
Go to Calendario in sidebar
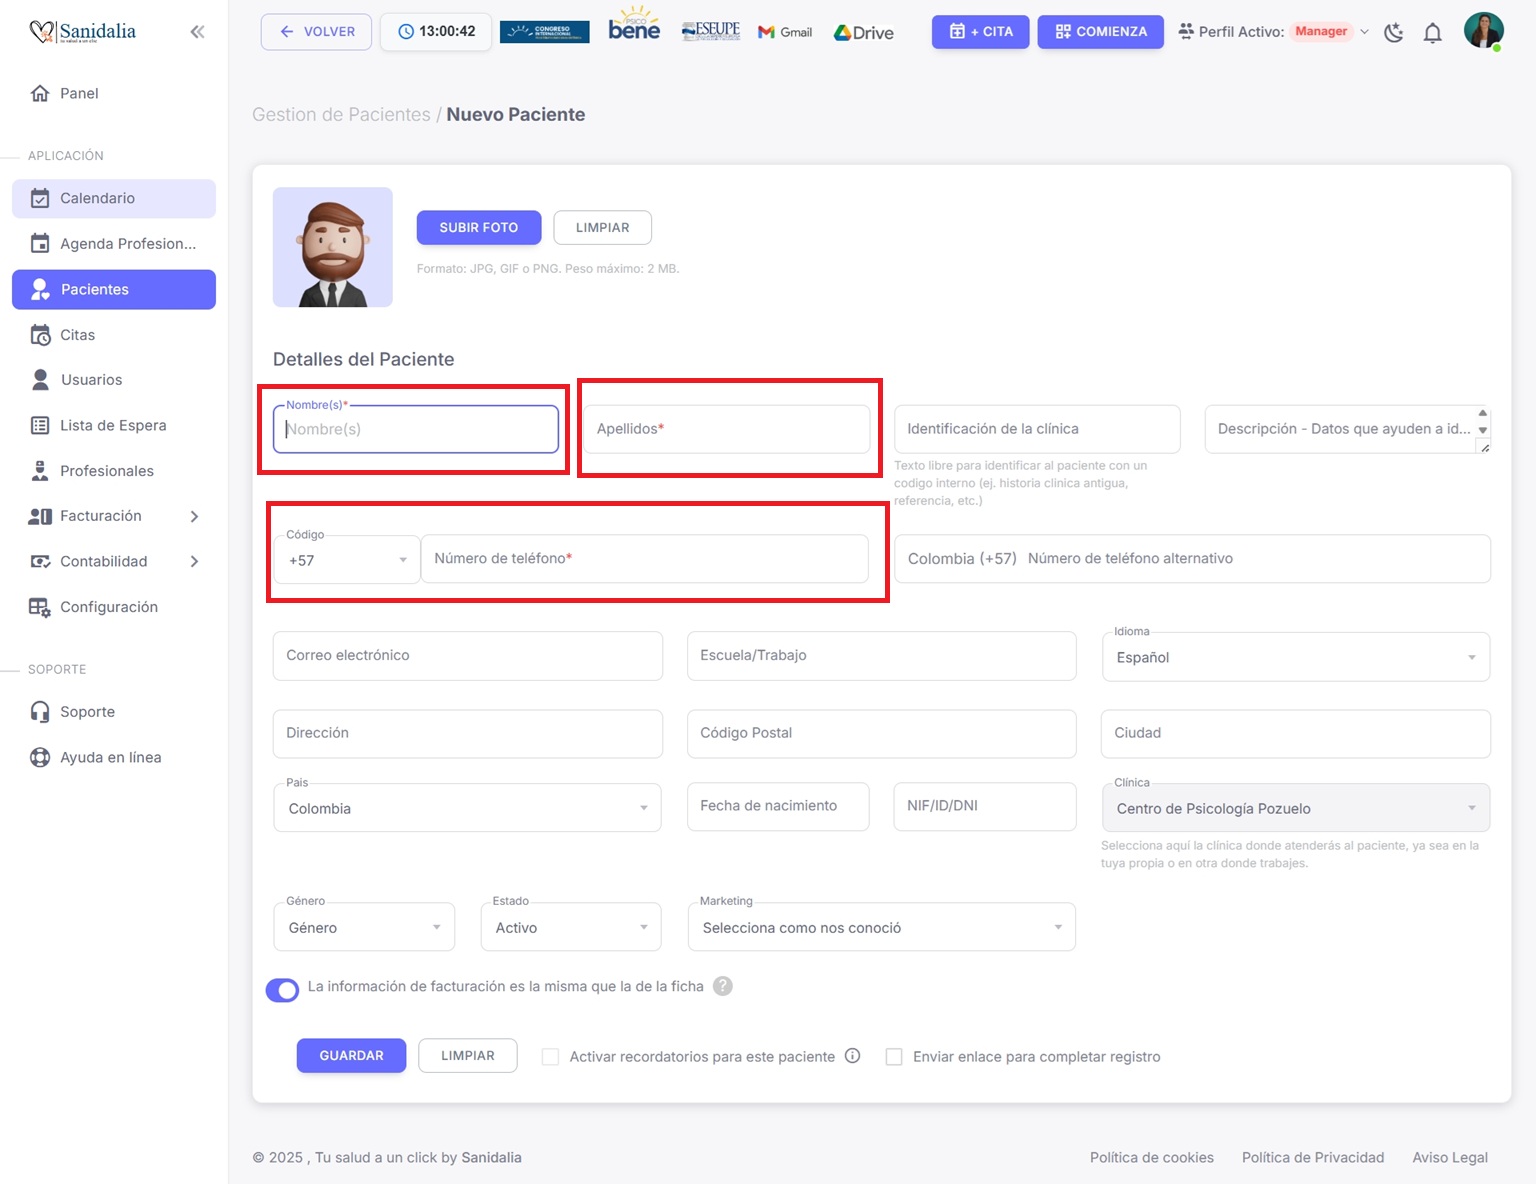97,198
